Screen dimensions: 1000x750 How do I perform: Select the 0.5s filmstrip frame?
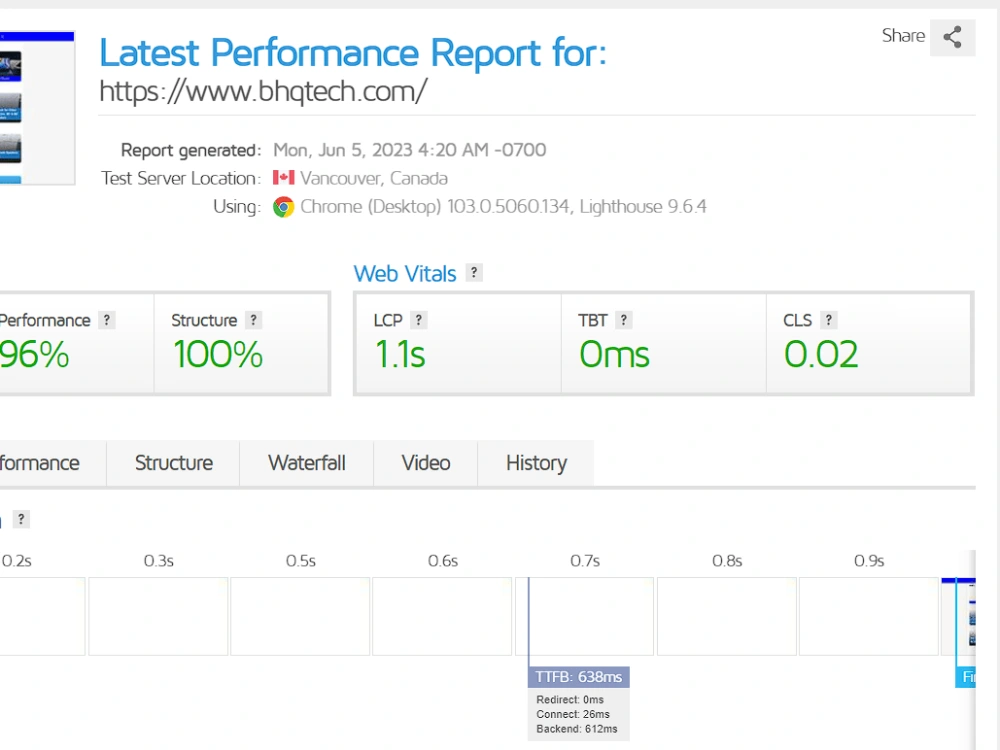click(x=300, y=616)
